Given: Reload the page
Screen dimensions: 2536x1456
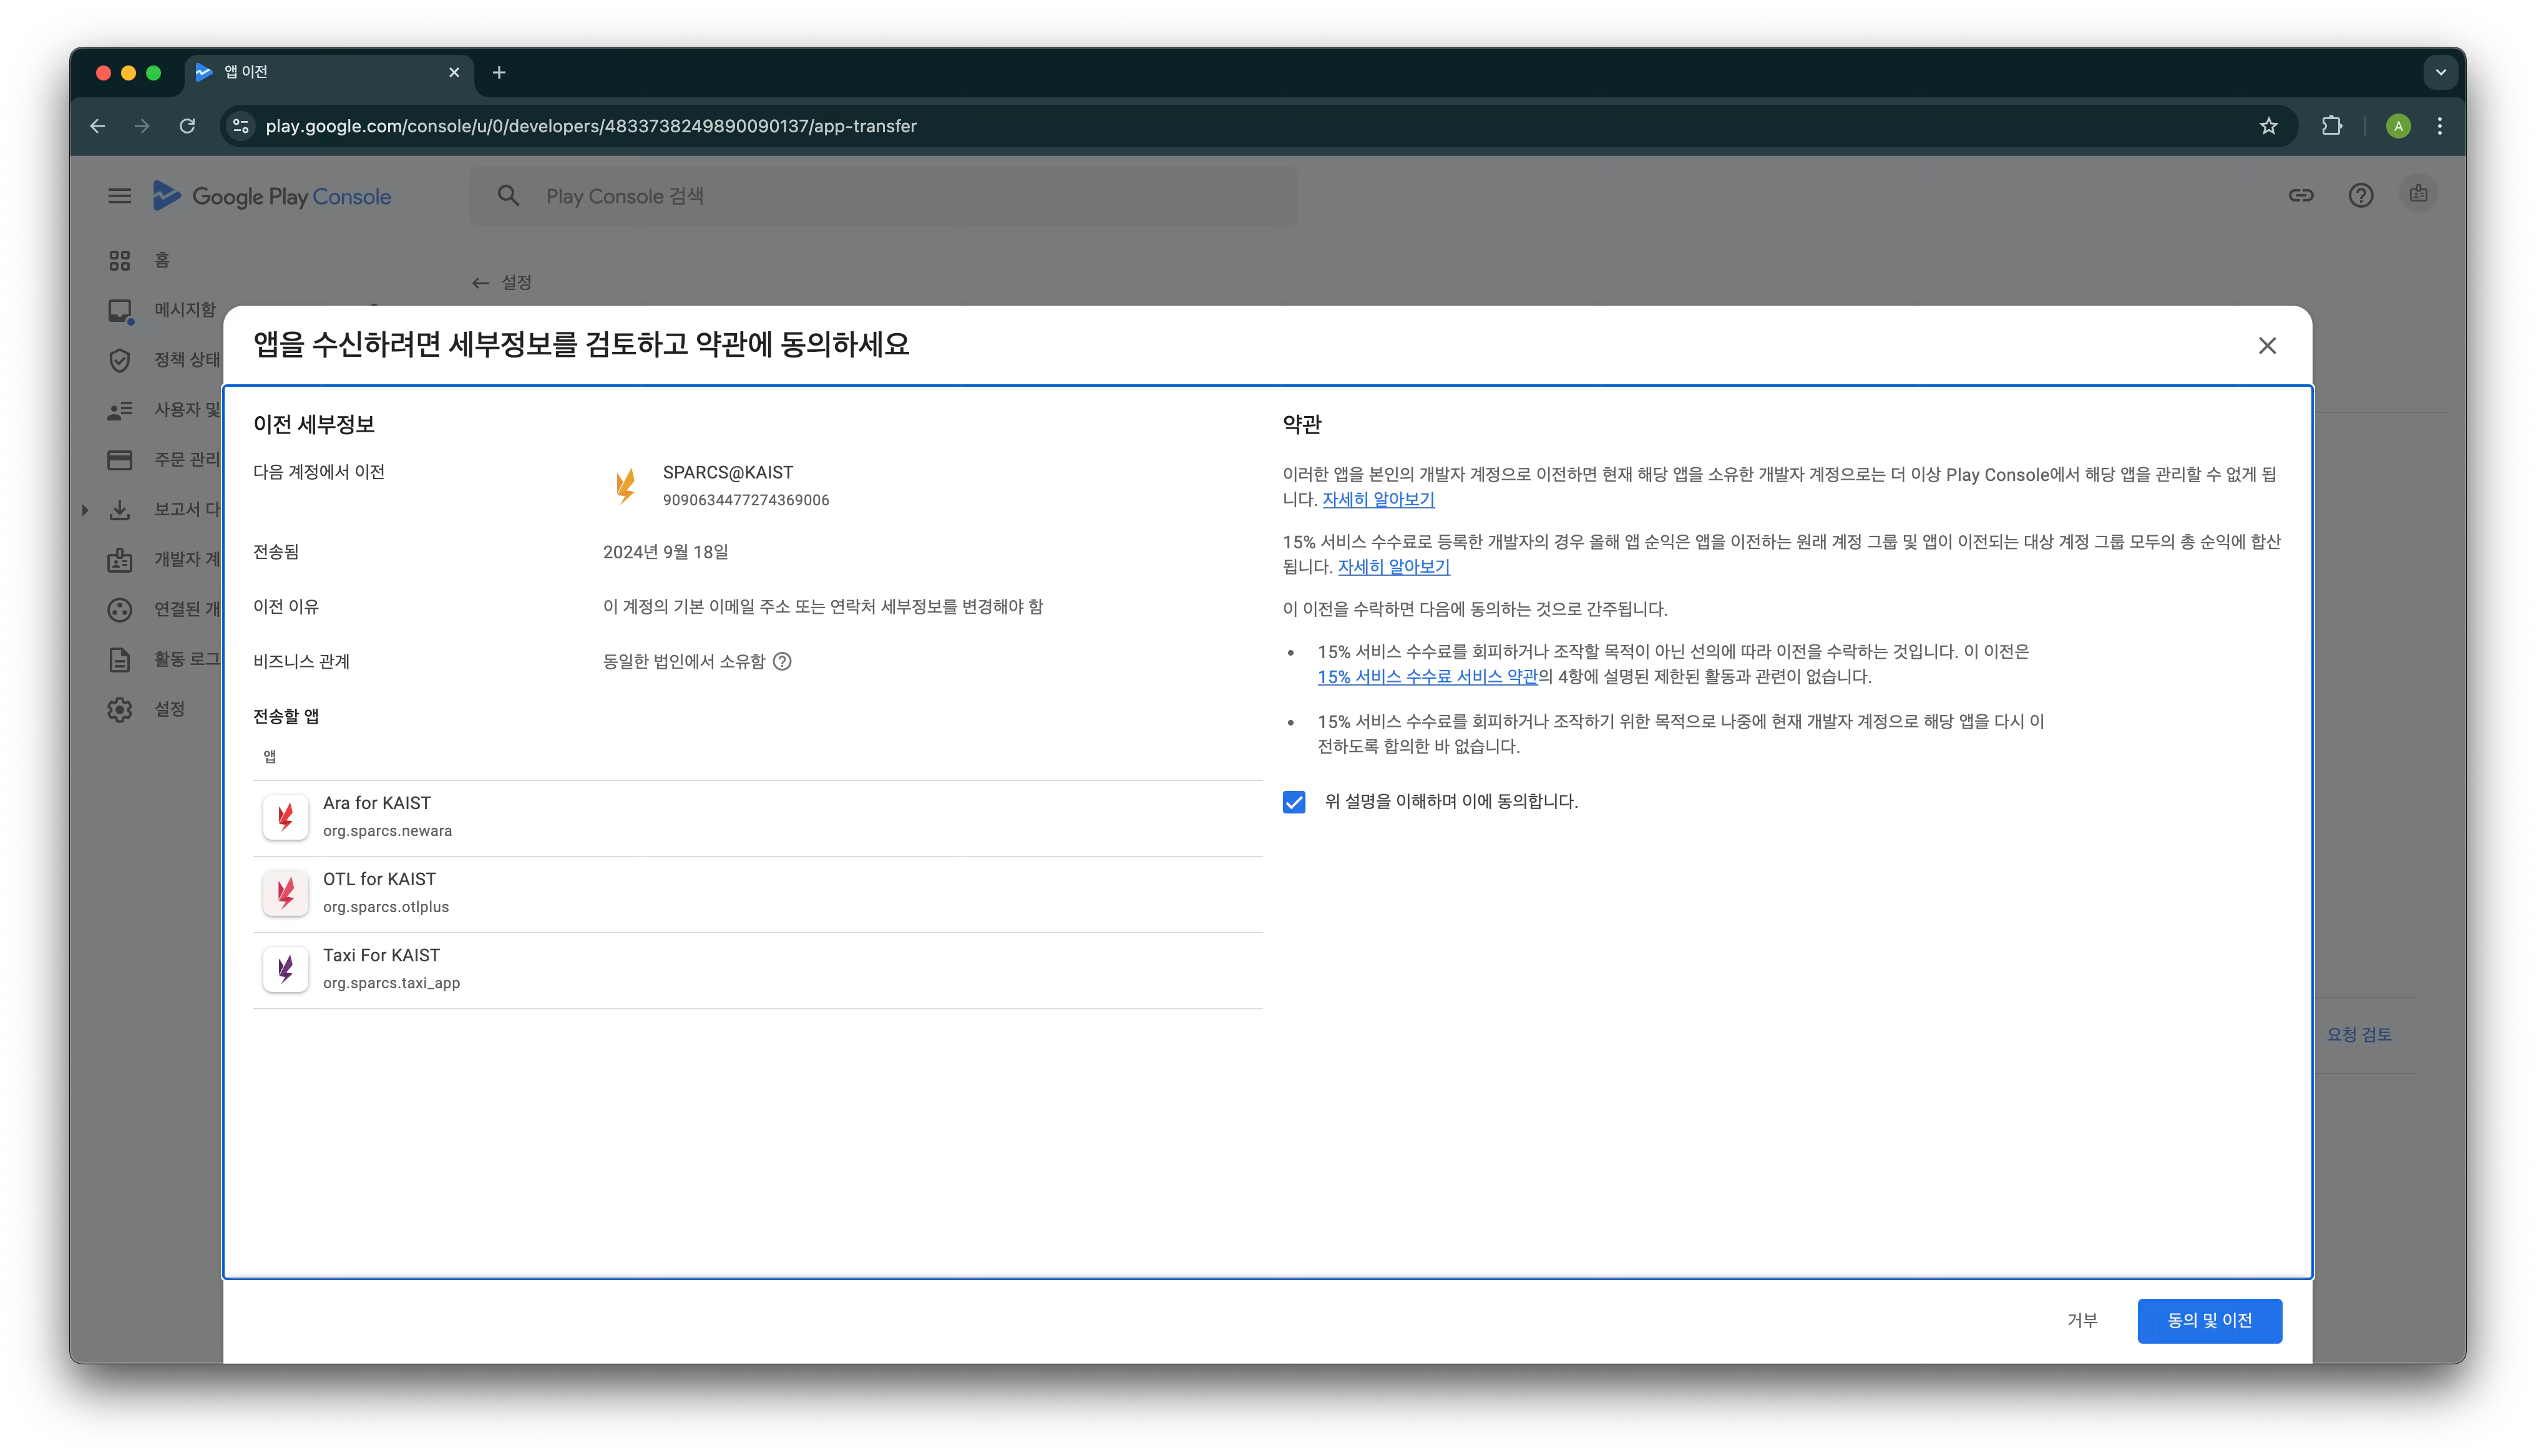Looking at the screenshot, I should [187, 126].
